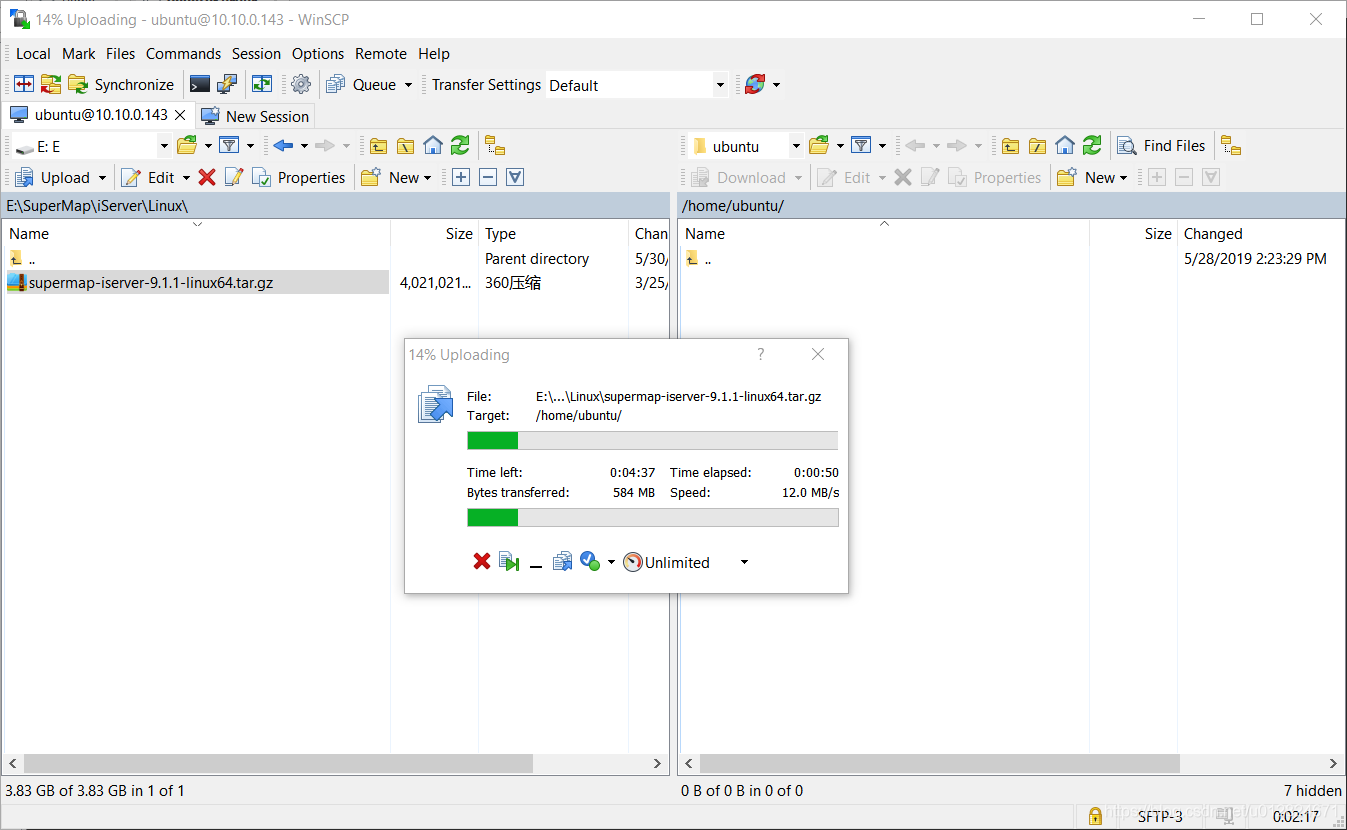The width and height of the screenshot is (1347, 830).
Task: Sort local panel by Size column header
Action: click(x=435, y=233)
